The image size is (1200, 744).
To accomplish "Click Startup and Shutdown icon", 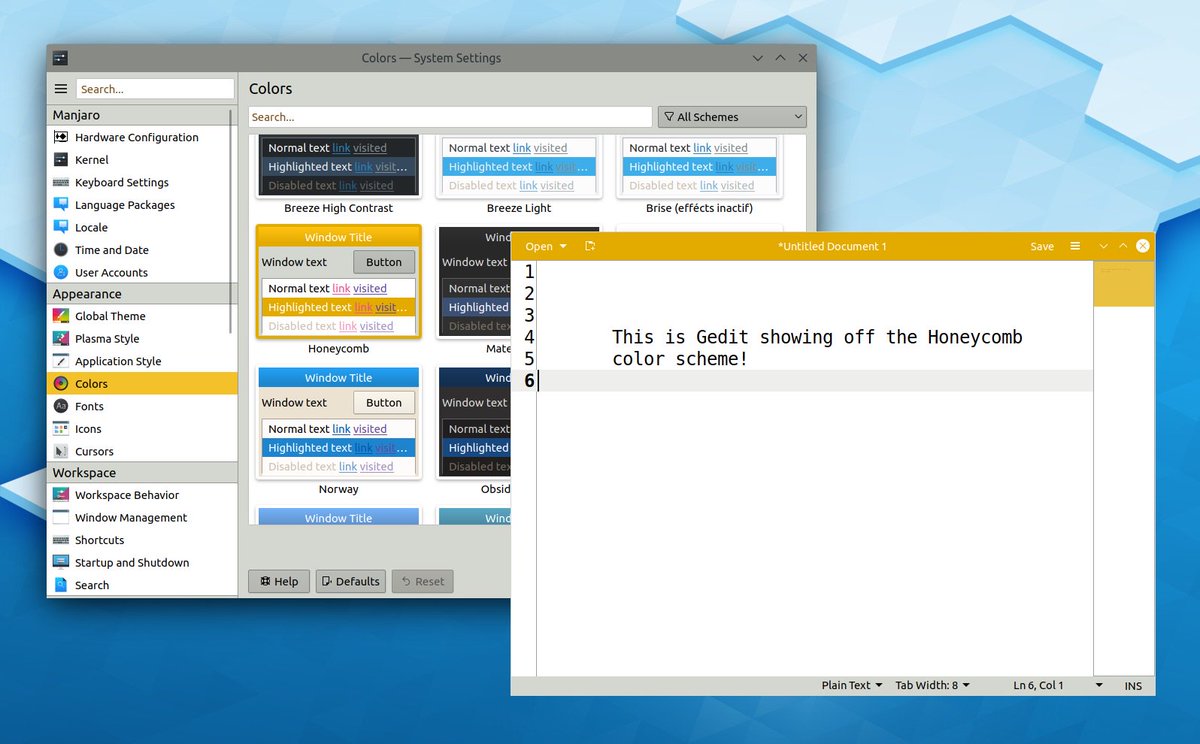I will click(x=61, y=563).
